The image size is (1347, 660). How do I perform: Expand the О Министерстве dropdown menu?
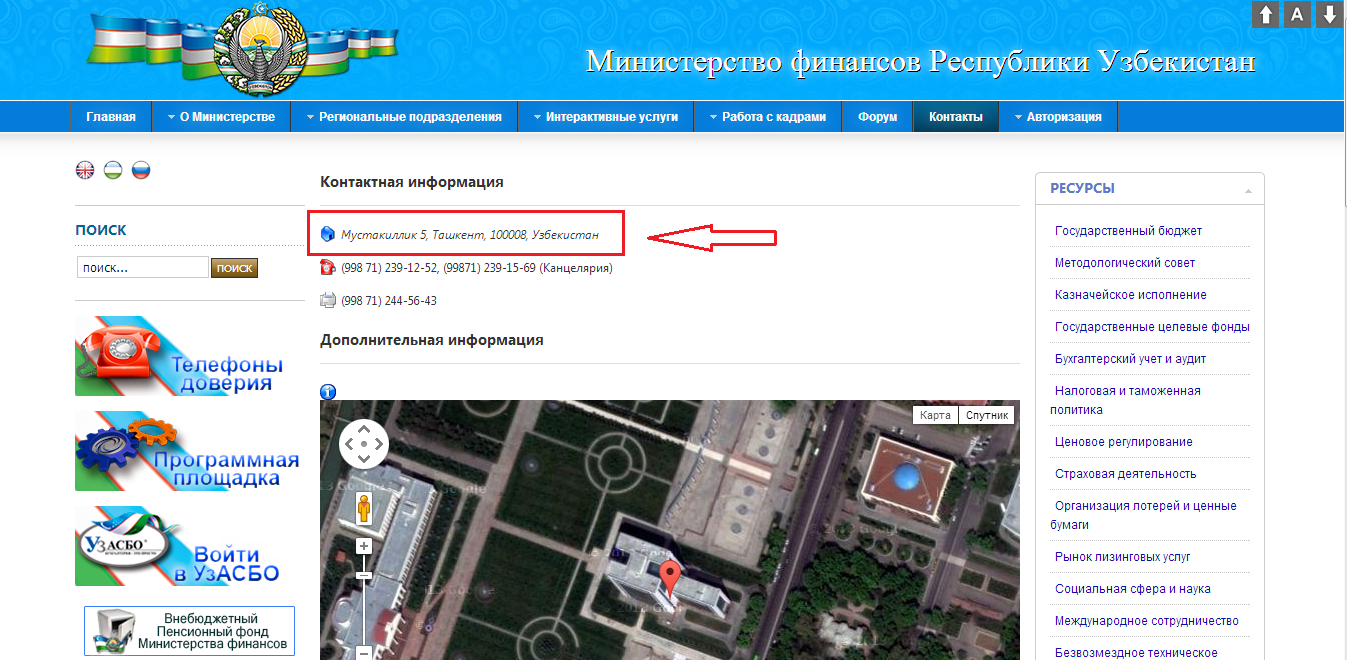pyautogui.click(x=221, y=117)
